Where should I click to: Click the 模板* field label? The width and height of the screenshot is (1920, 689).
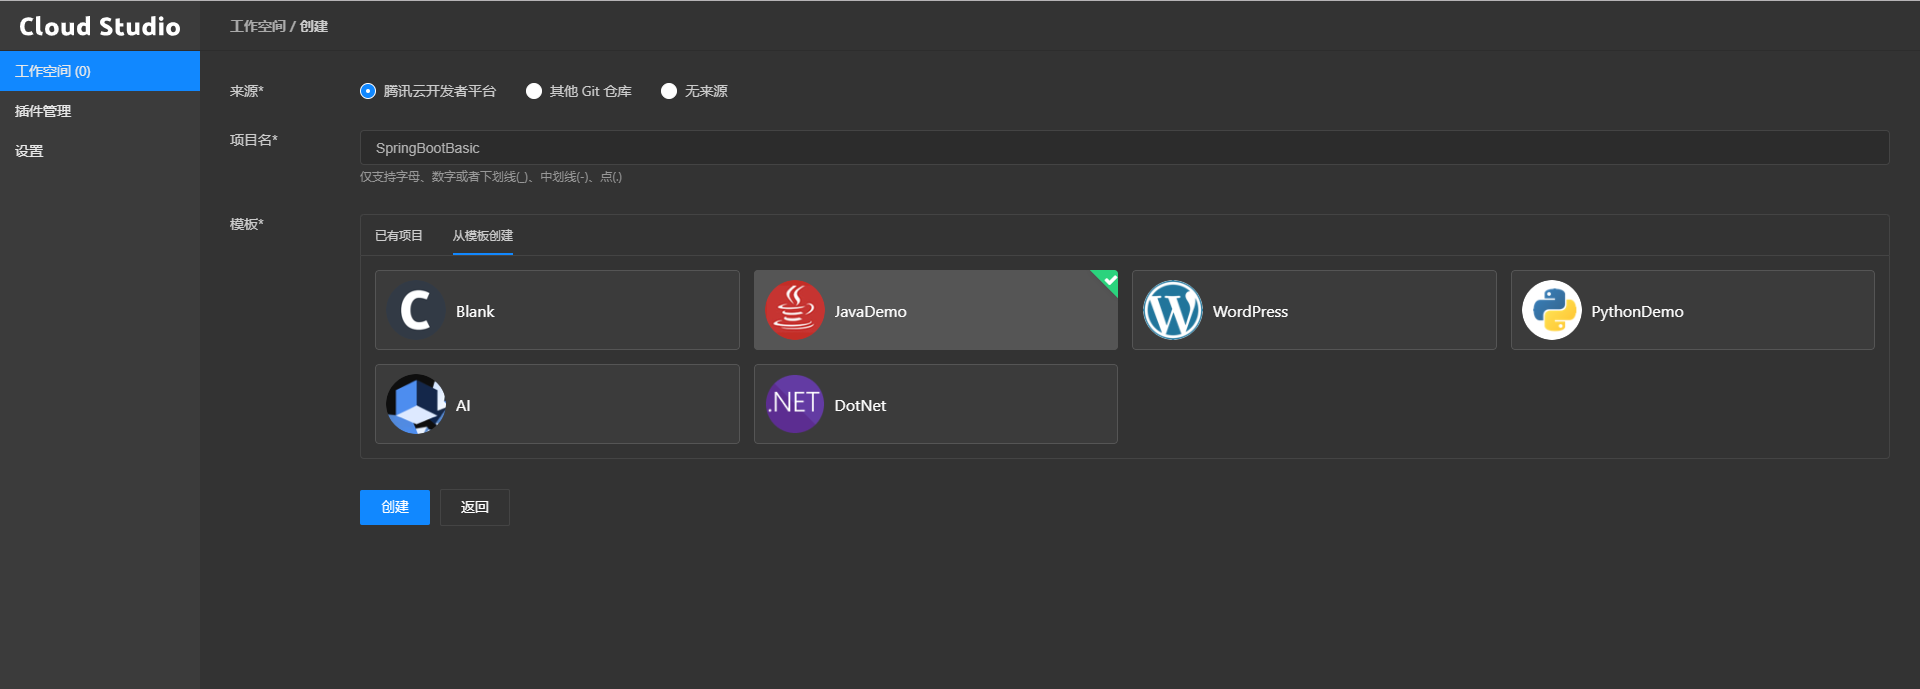[247, 224]
